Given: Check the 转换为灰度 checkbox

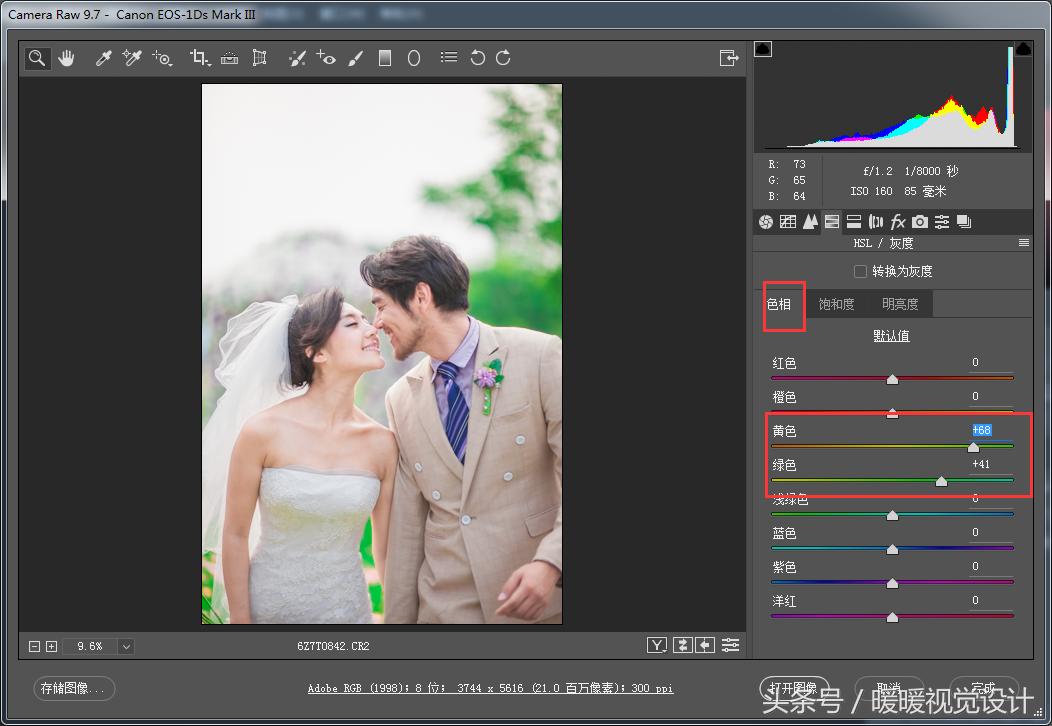Looking at the screenshot, I should [860, 271].
